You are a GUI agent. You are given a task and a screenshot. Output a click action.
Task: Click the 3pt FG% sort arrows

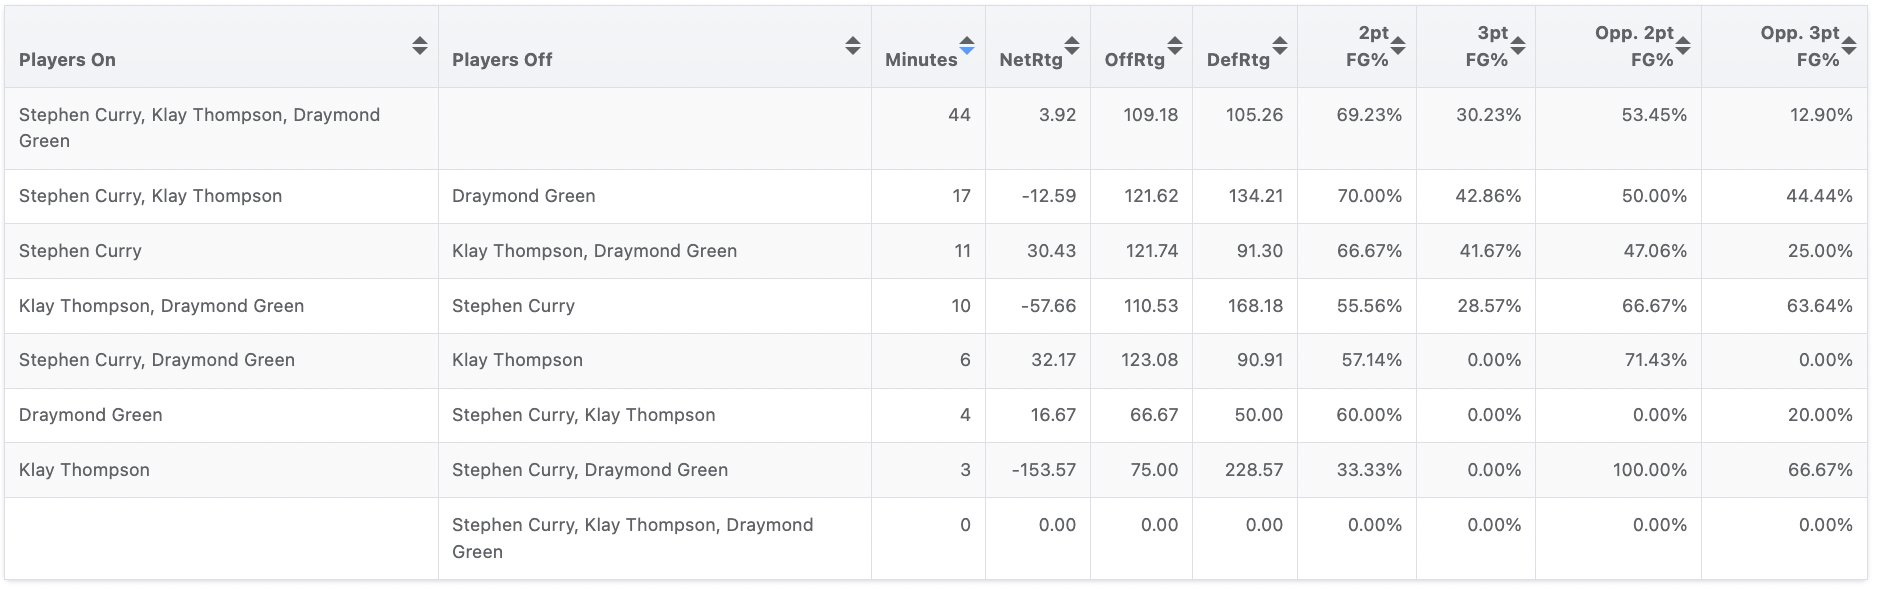pos(1518,46)
